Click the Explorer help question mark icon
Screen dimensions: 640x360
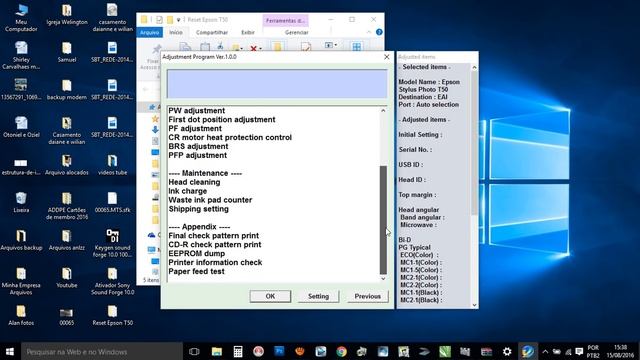379,32
